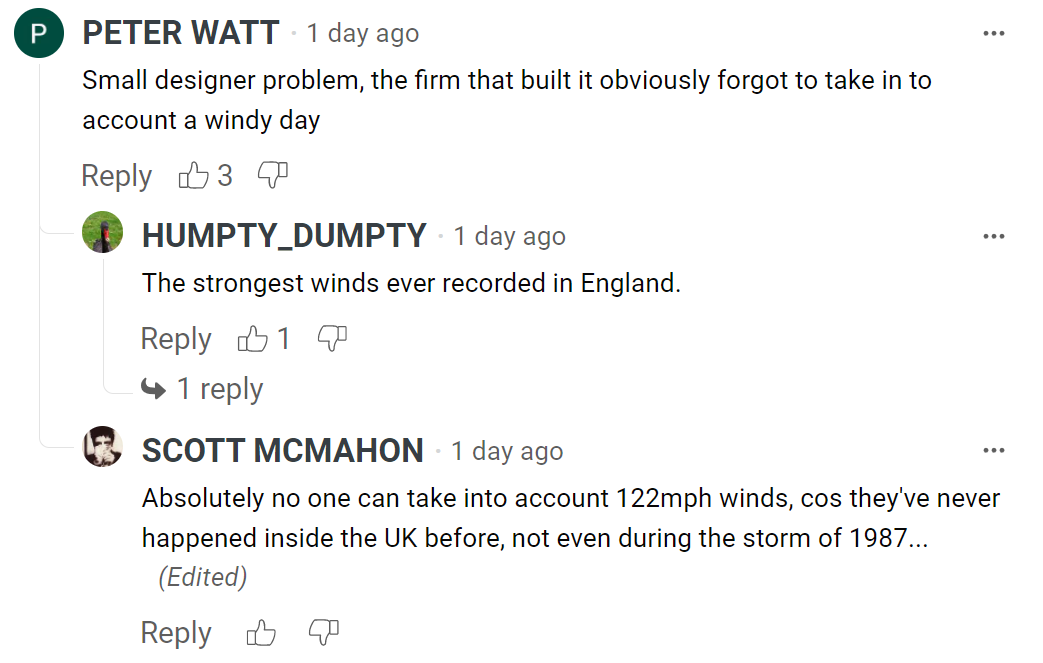This screenshot has height=663, width=1043.
Task: Open Peter Watt's green P avatar
Action: click(x=39, y=35)
